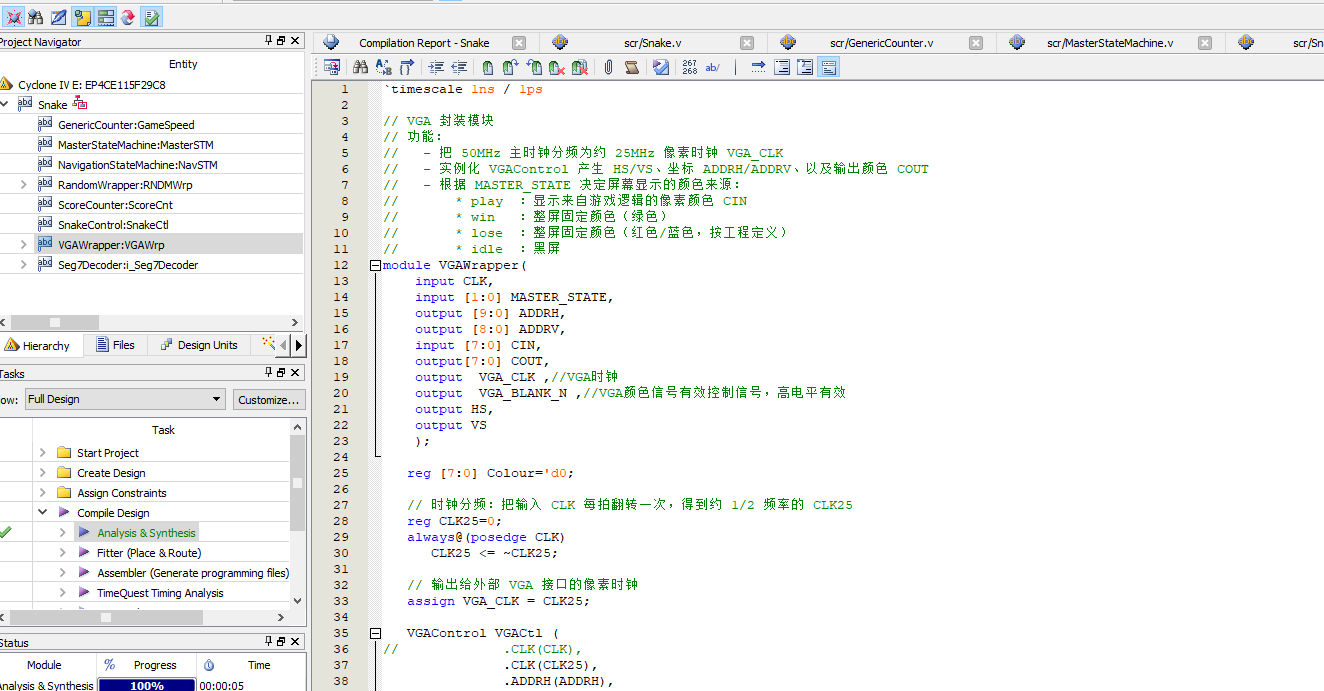Expand RandomWrapper:RNDMWrp hierarchy node

pos(23,184)
